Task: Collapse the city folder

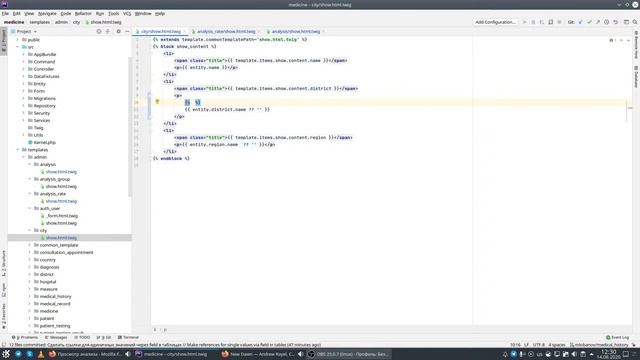Action: (x=30, y=230)
